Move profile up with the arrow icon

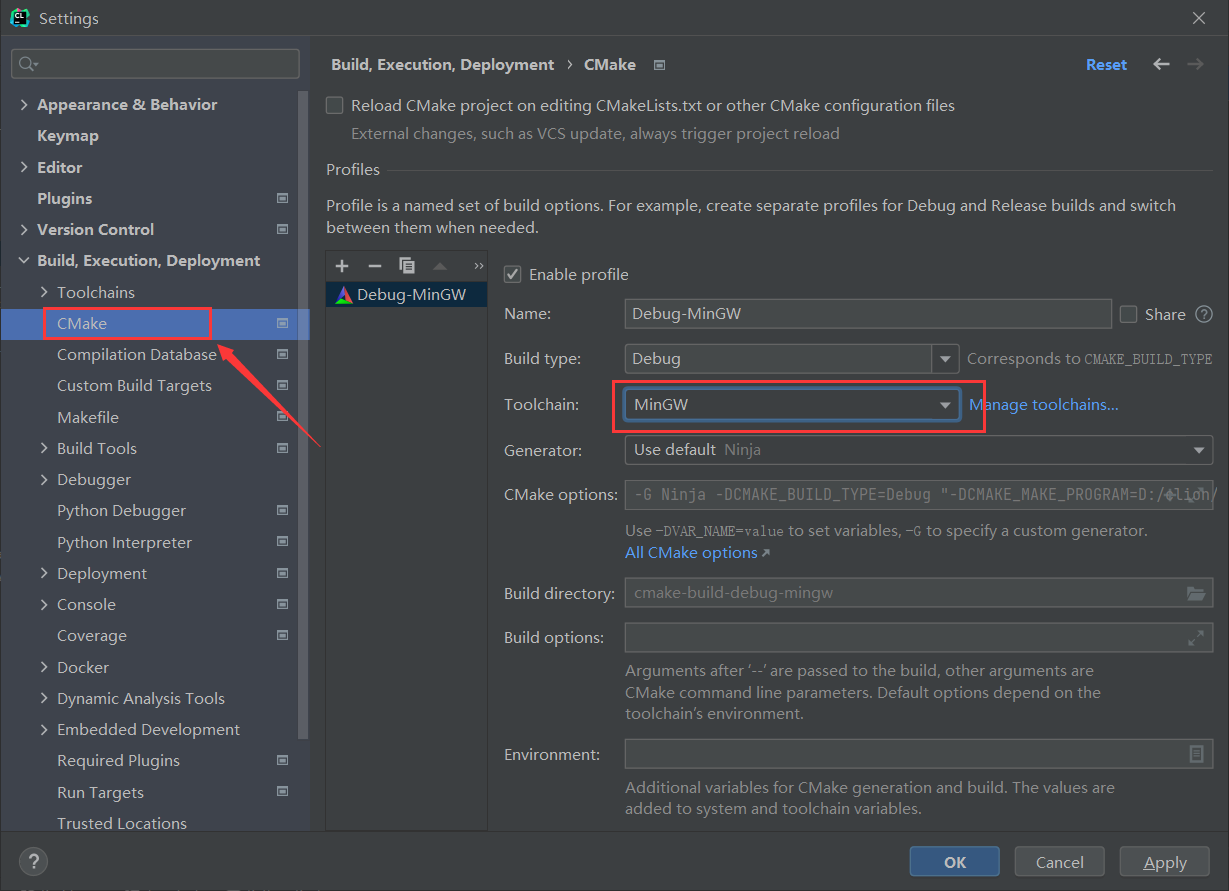pyautogui.click(x=440, y=266)
